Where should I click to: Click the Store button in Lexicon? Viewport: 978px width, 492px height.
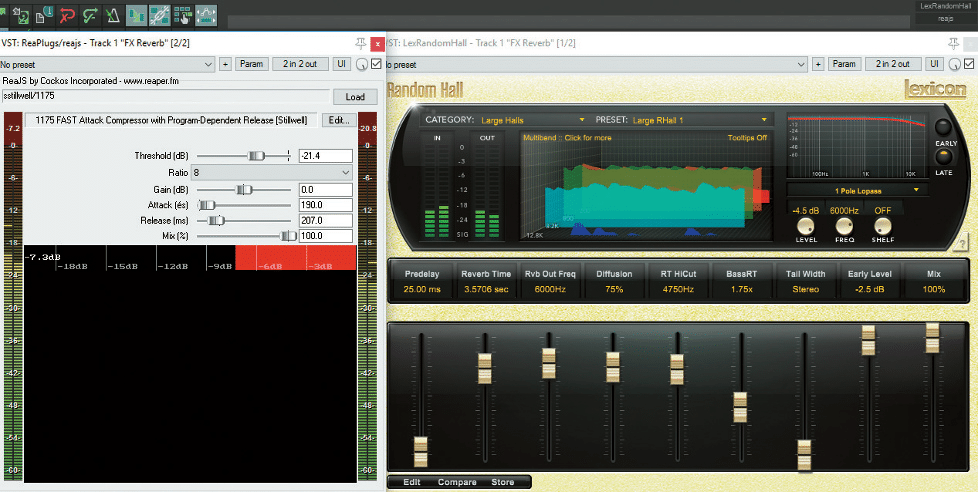(x=503, y=482)
